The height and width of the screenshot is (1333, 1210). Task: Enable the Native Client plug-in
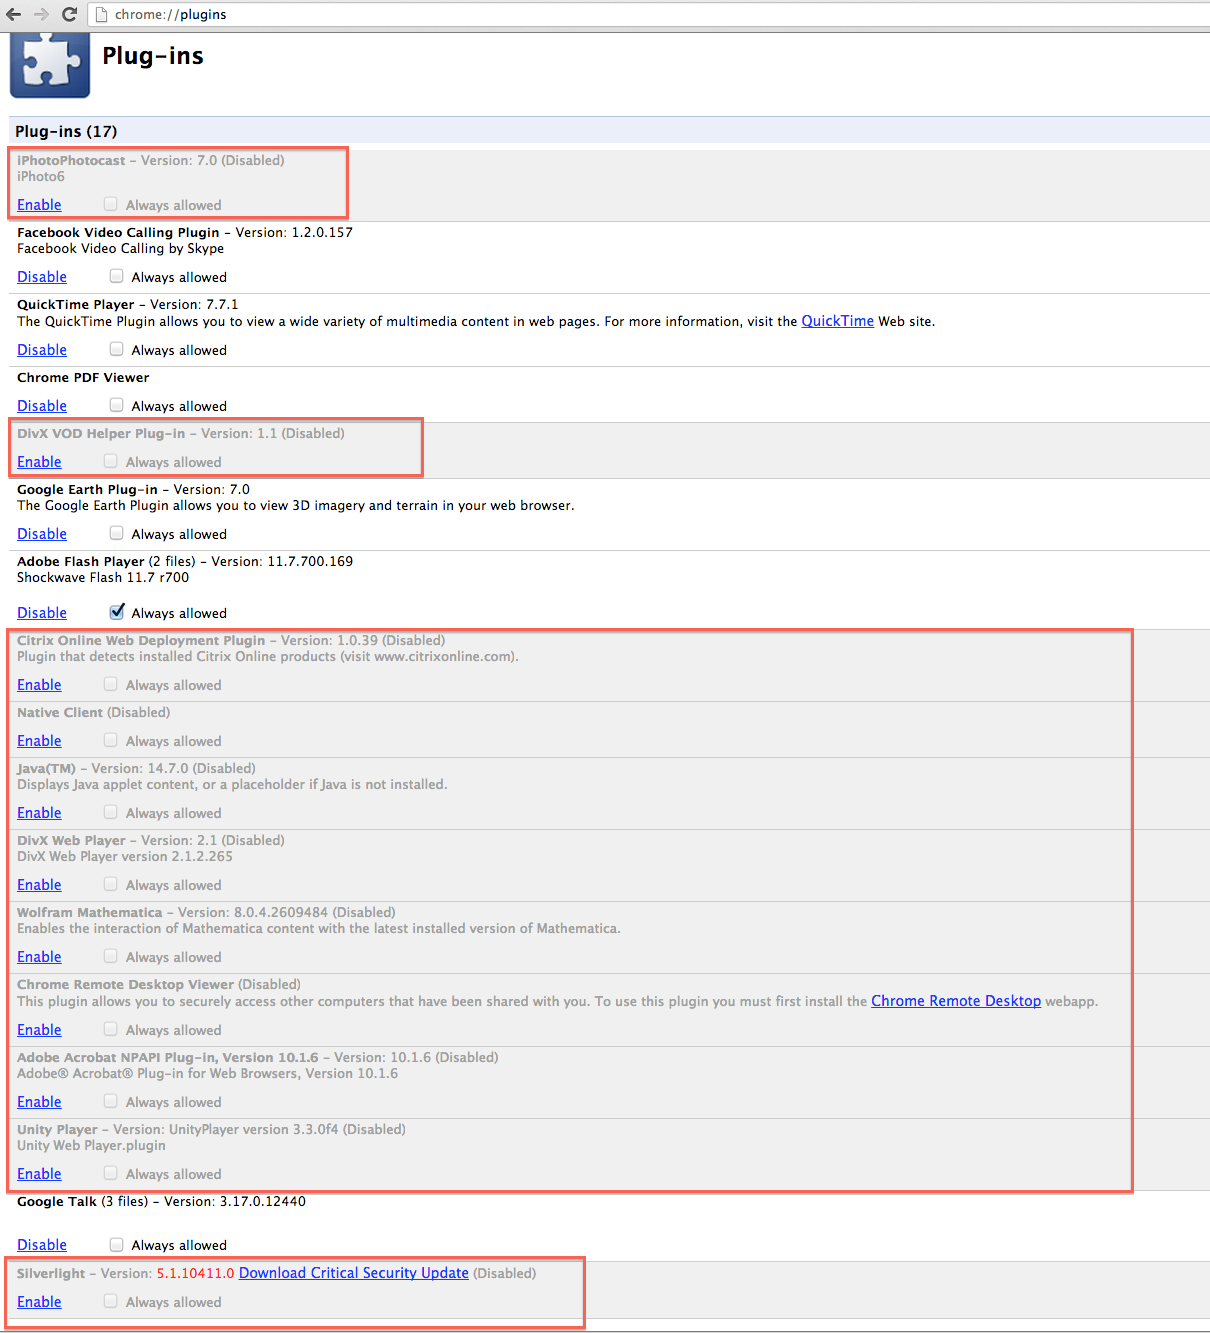click(39, 741)
